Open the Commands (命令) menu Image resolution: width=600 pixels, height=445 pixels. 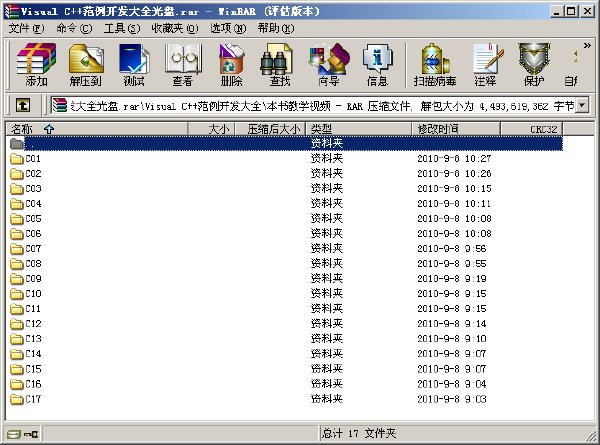pos(74,29)
